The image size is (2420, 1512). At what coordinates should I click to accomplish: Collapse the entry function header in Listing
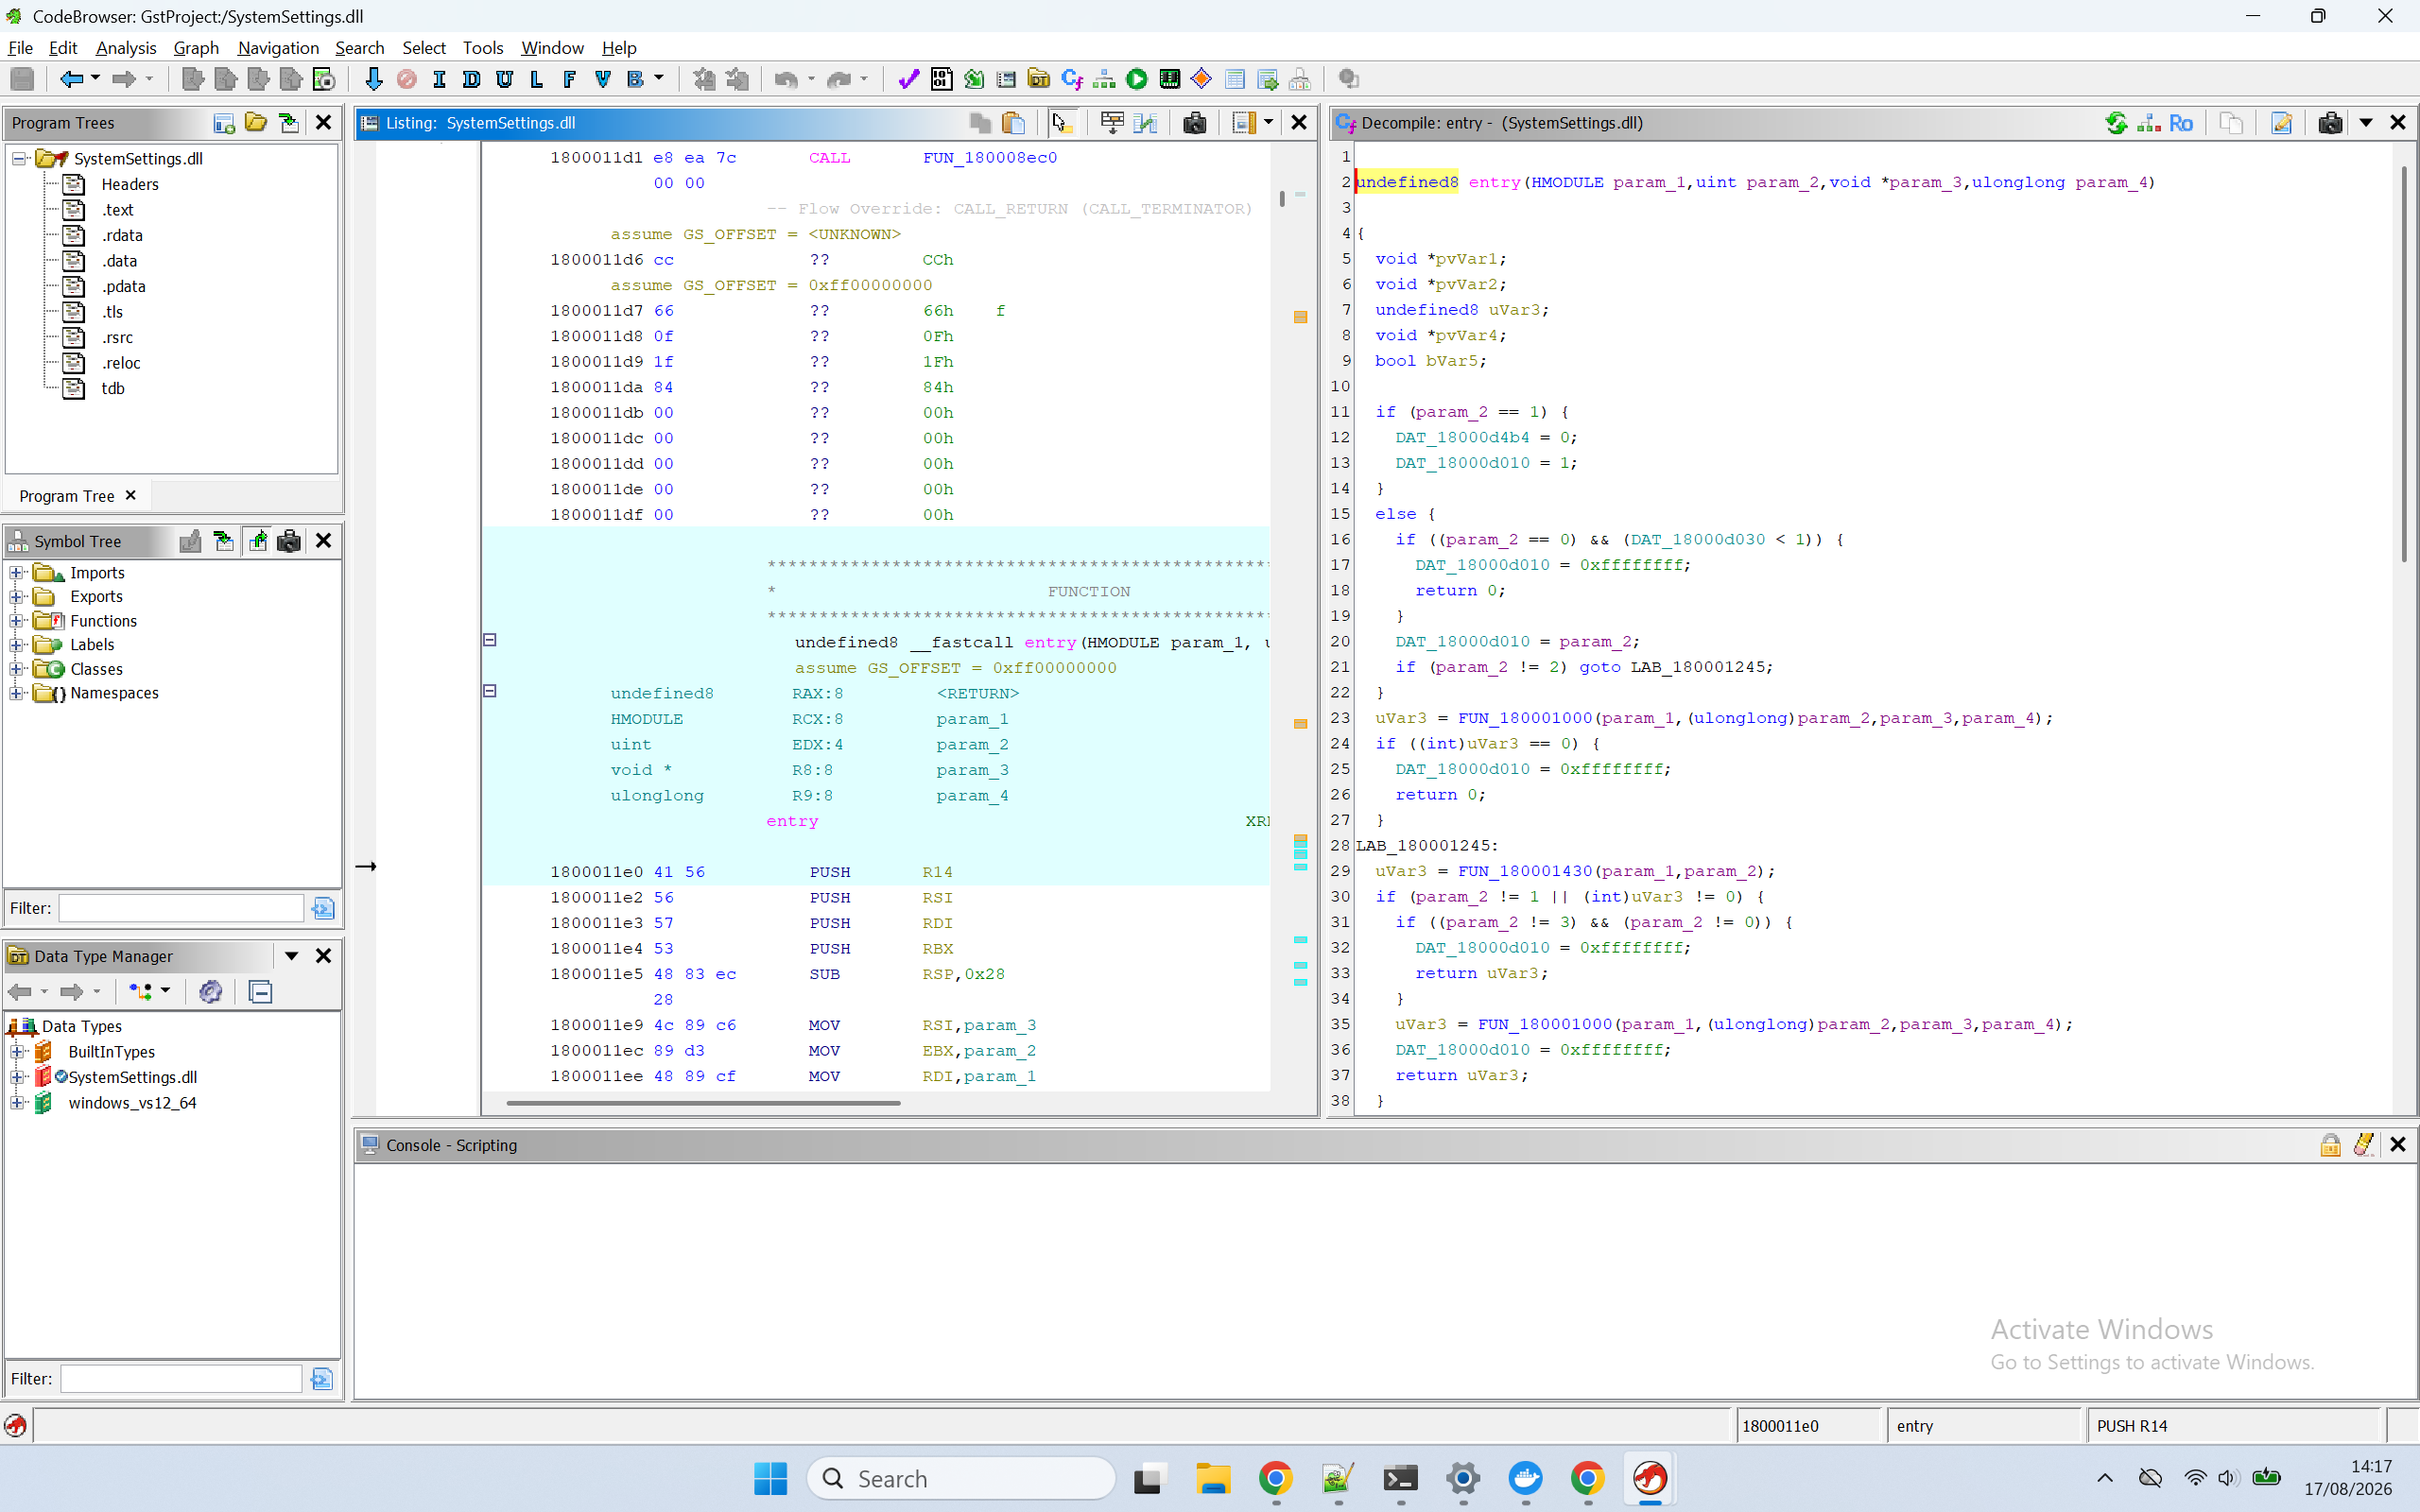point(490,640)
